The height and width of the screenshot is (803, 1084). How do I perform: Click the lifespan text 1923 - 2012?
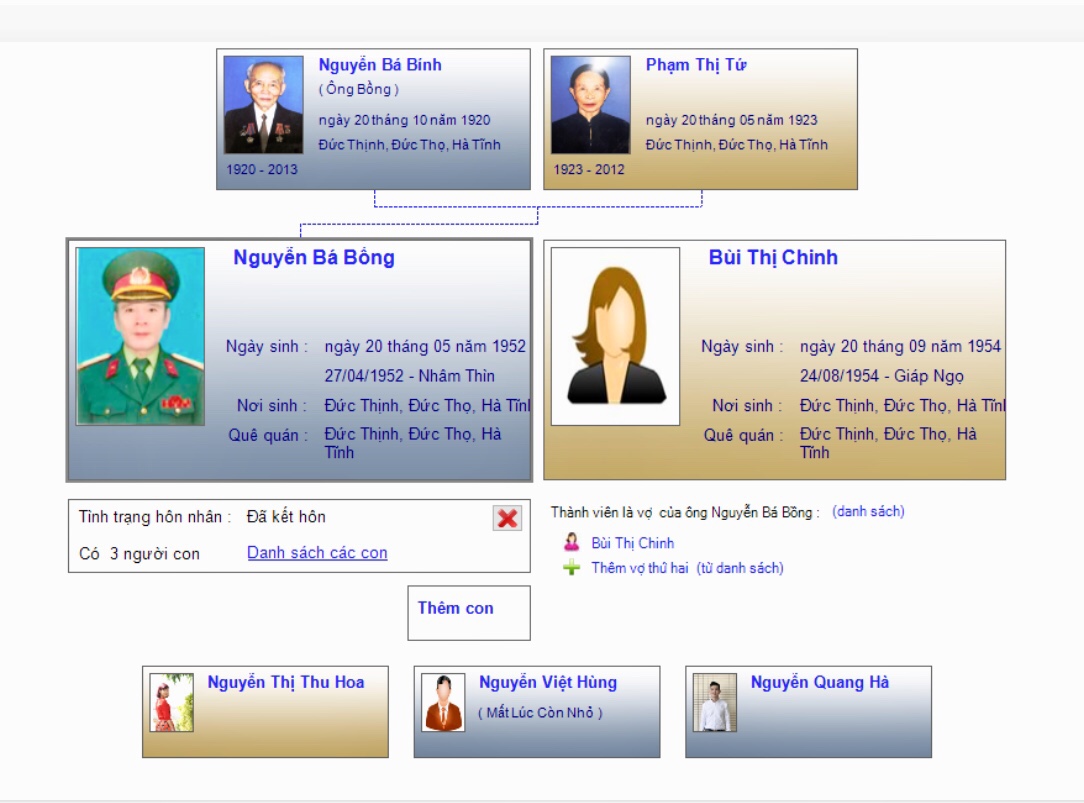[x=589, y=169]
